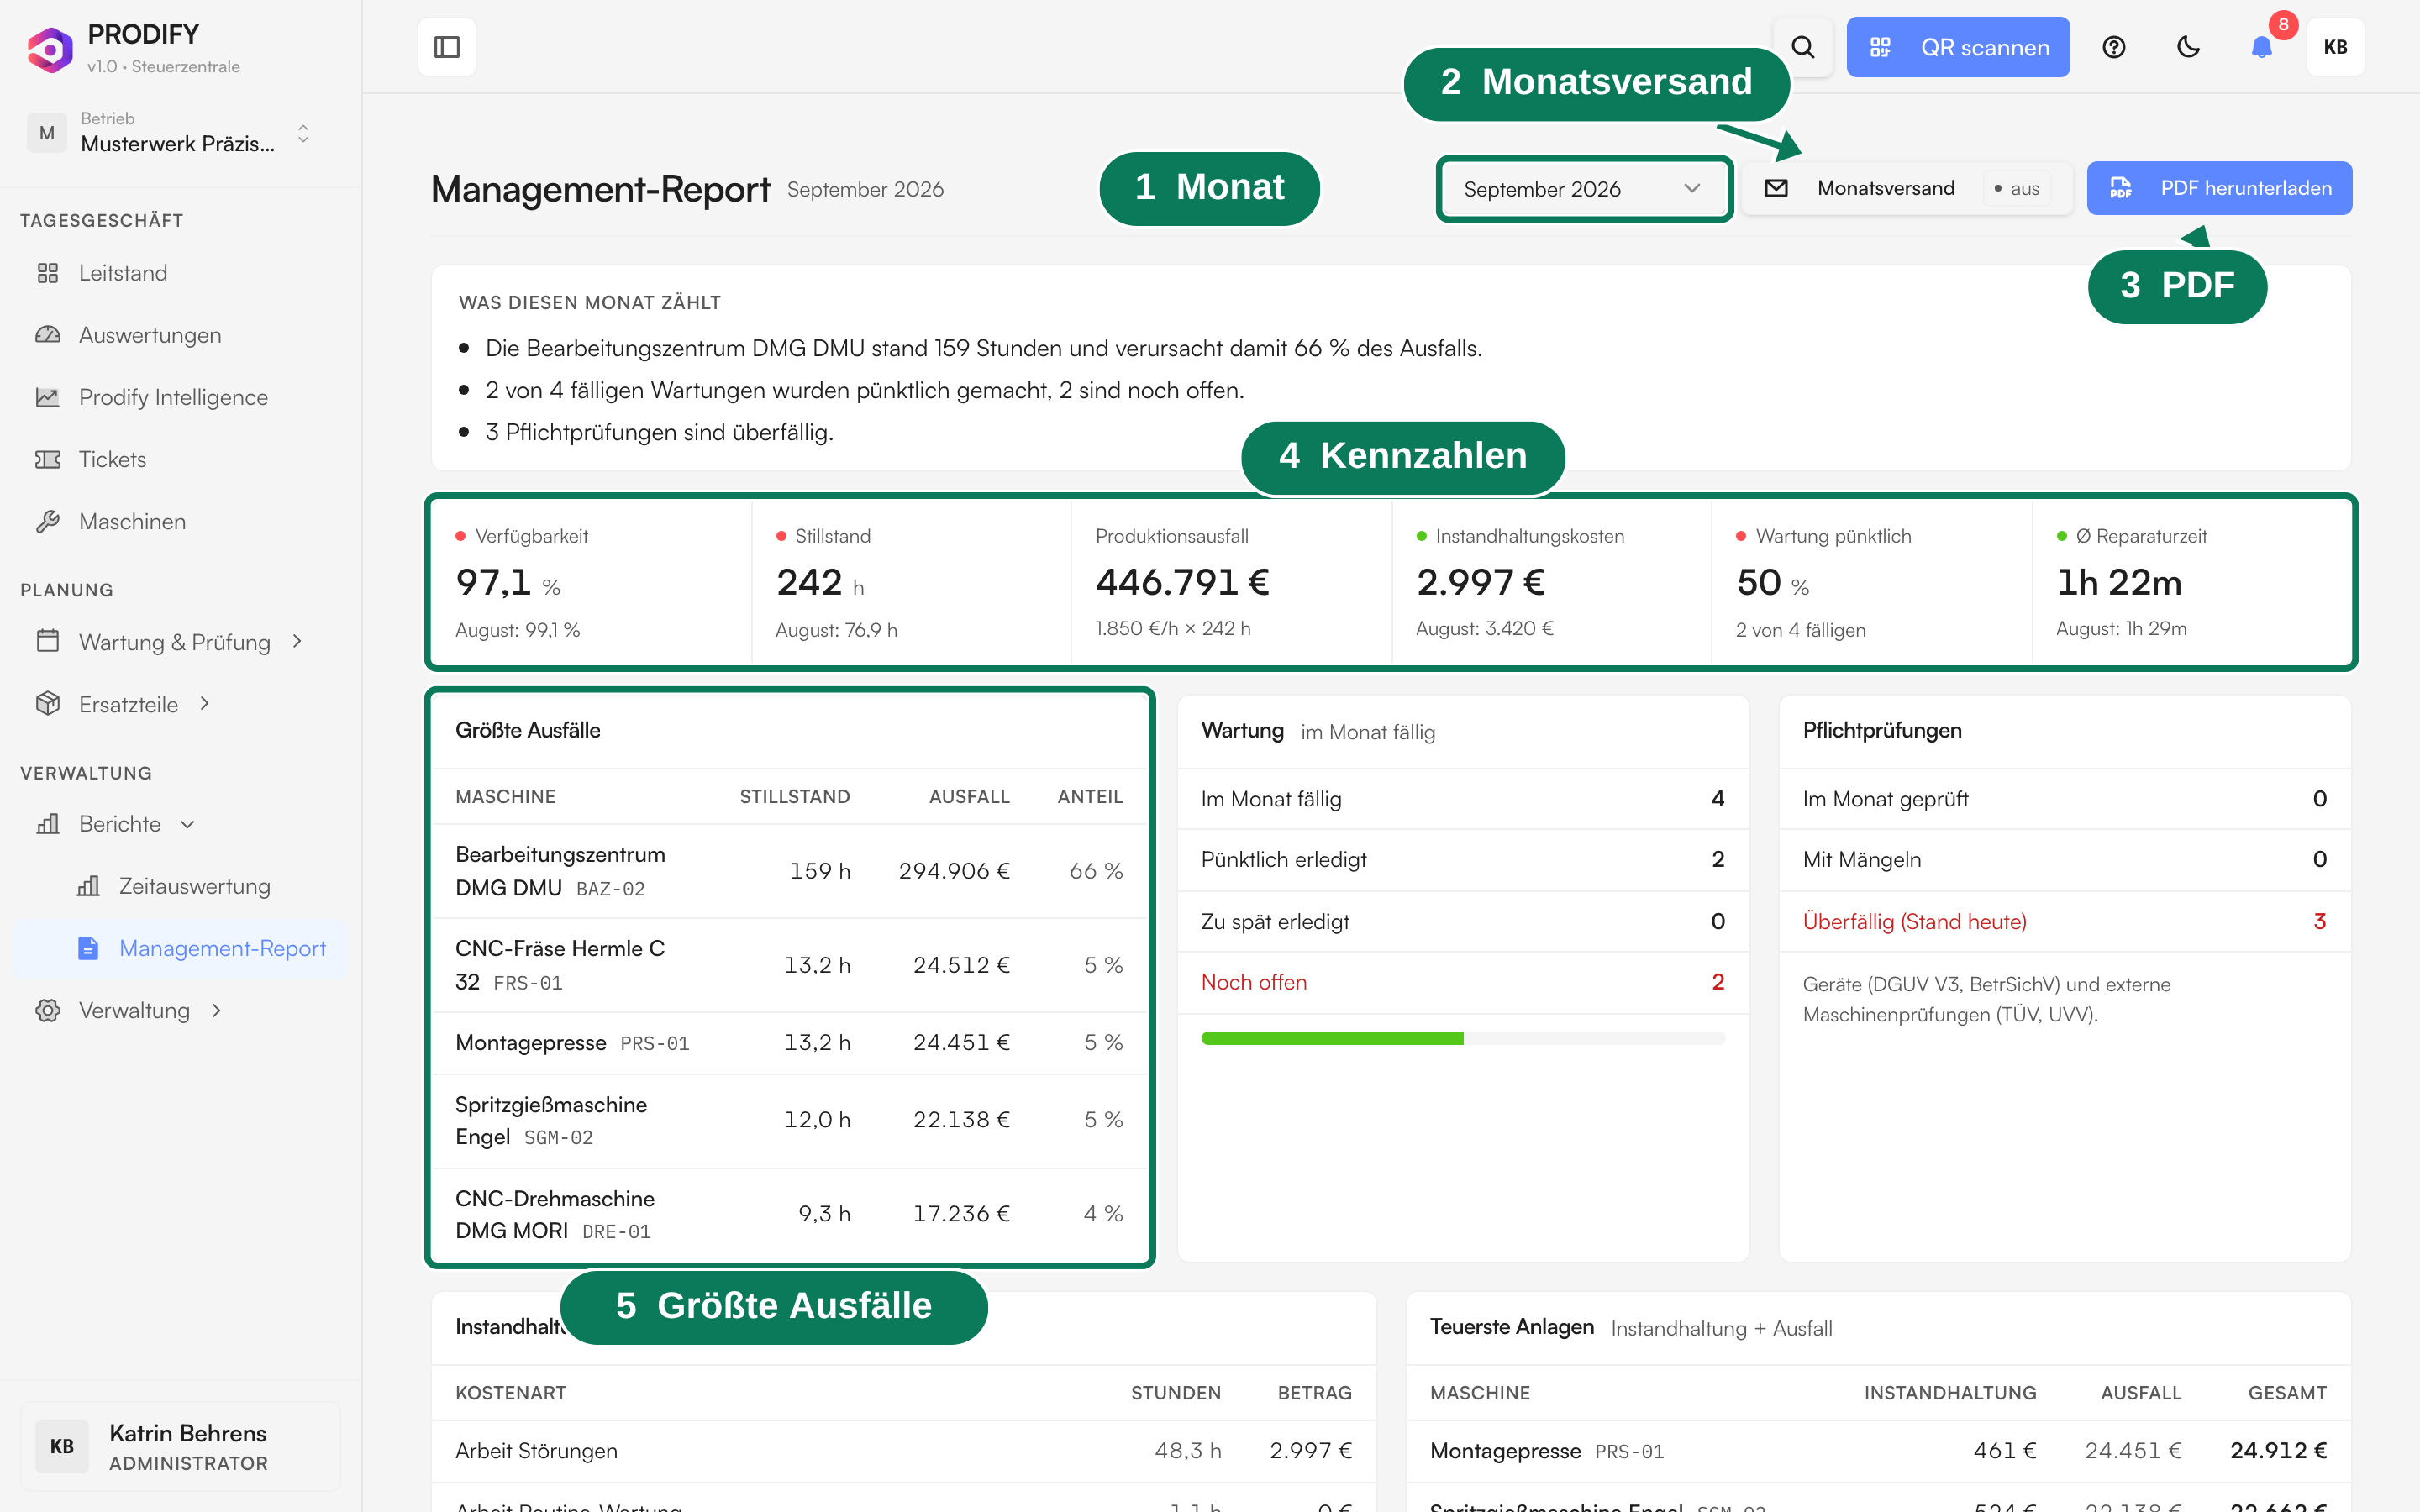The width and height of the screenshot is (2420, 1512).
Task: Click the 'Noch offen' maintenance row
Action: click(1463, 982)
